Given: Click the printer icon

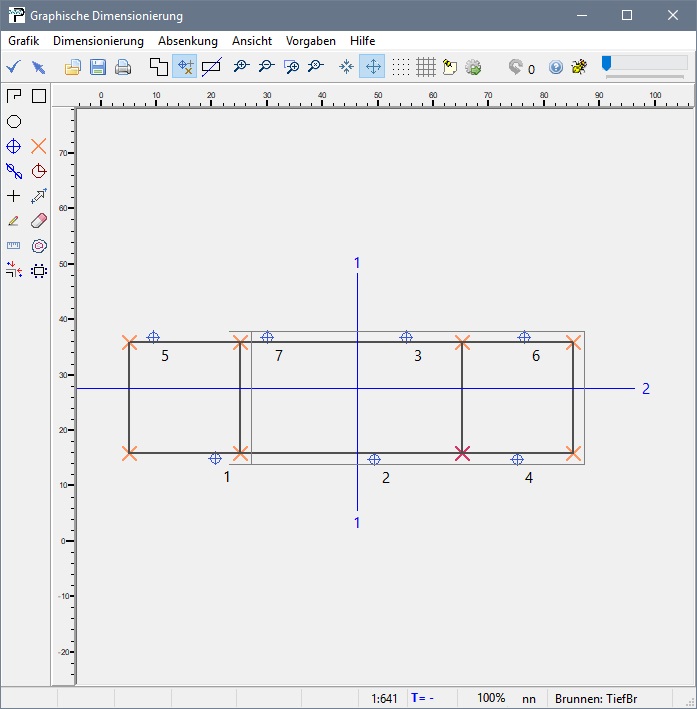Looking at the screenshot, I should 122,67.
